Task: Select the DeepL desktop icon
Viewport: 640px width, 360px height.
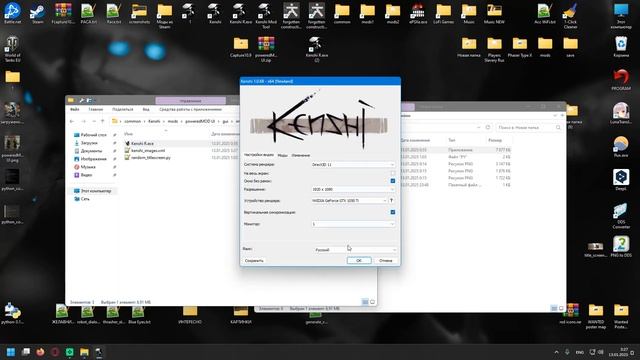Action: tap(621, 180)
